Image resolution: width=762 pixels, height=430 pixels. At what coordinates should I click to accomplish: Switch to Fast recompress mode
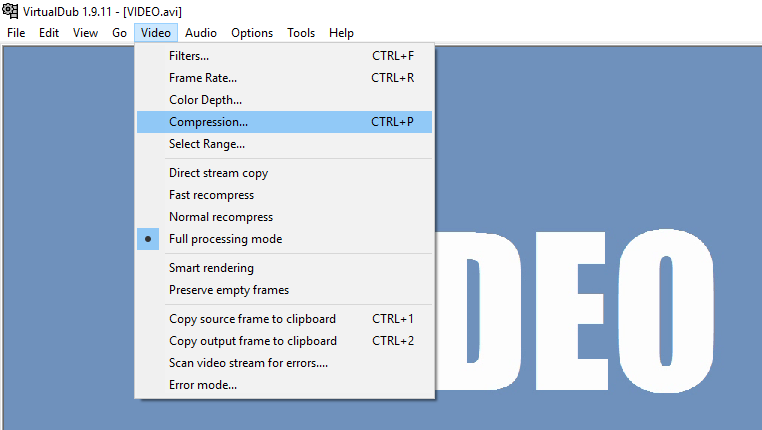(x=284, y=195)
